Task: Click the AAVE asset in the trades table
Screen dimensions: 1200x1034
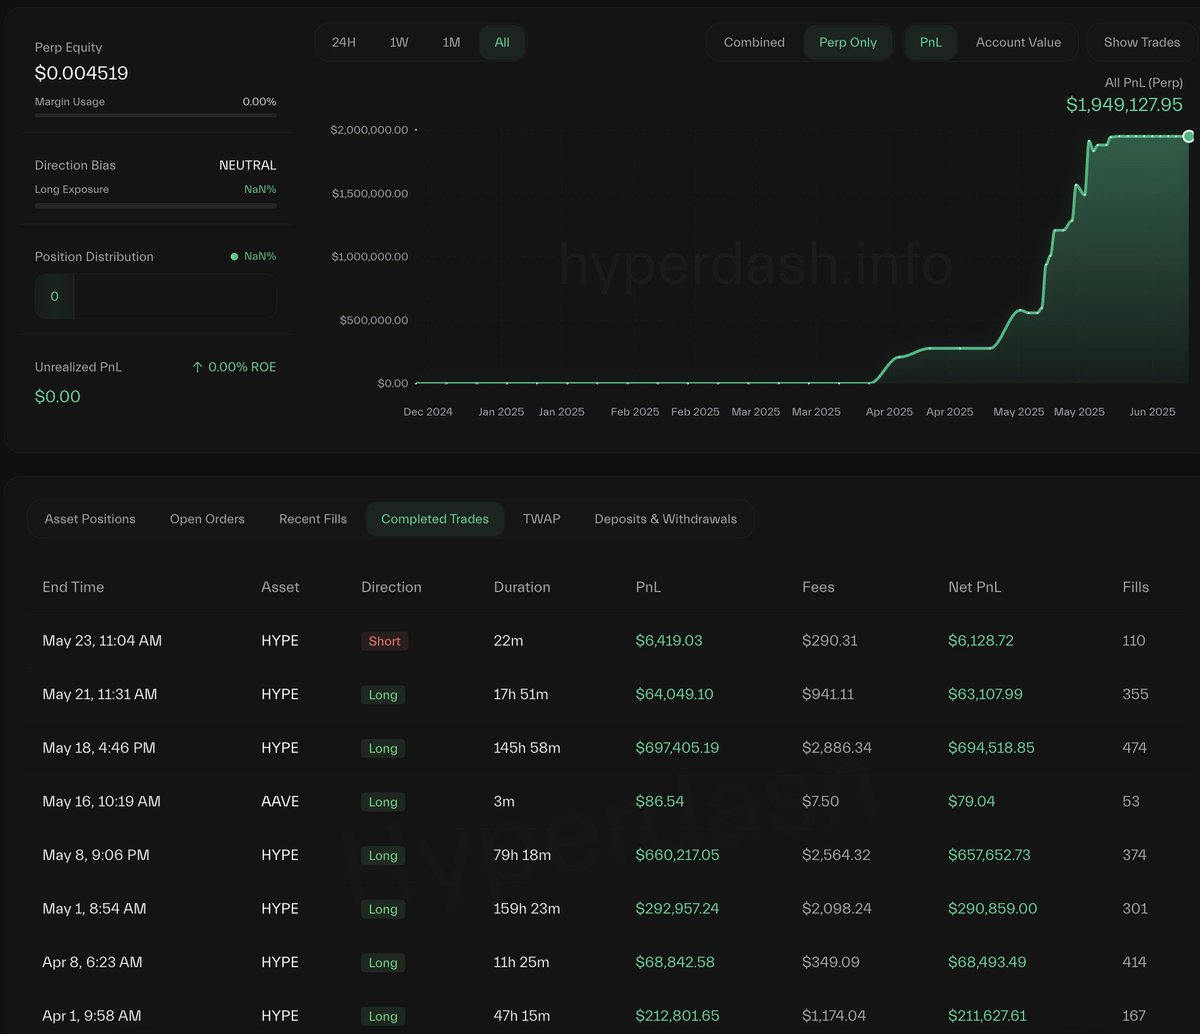Action: pos(279,800)
